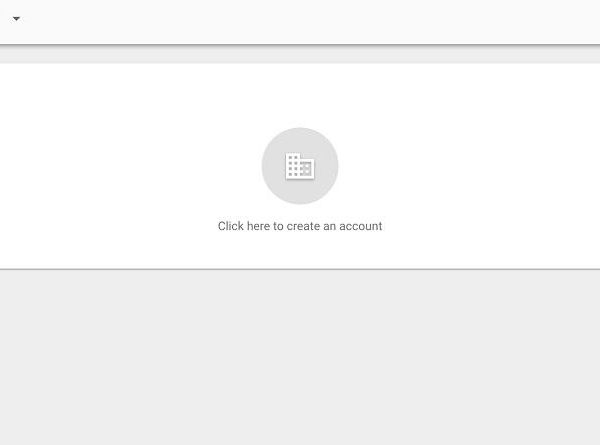Click the 'Click here to create an account' text

[300, 226]
